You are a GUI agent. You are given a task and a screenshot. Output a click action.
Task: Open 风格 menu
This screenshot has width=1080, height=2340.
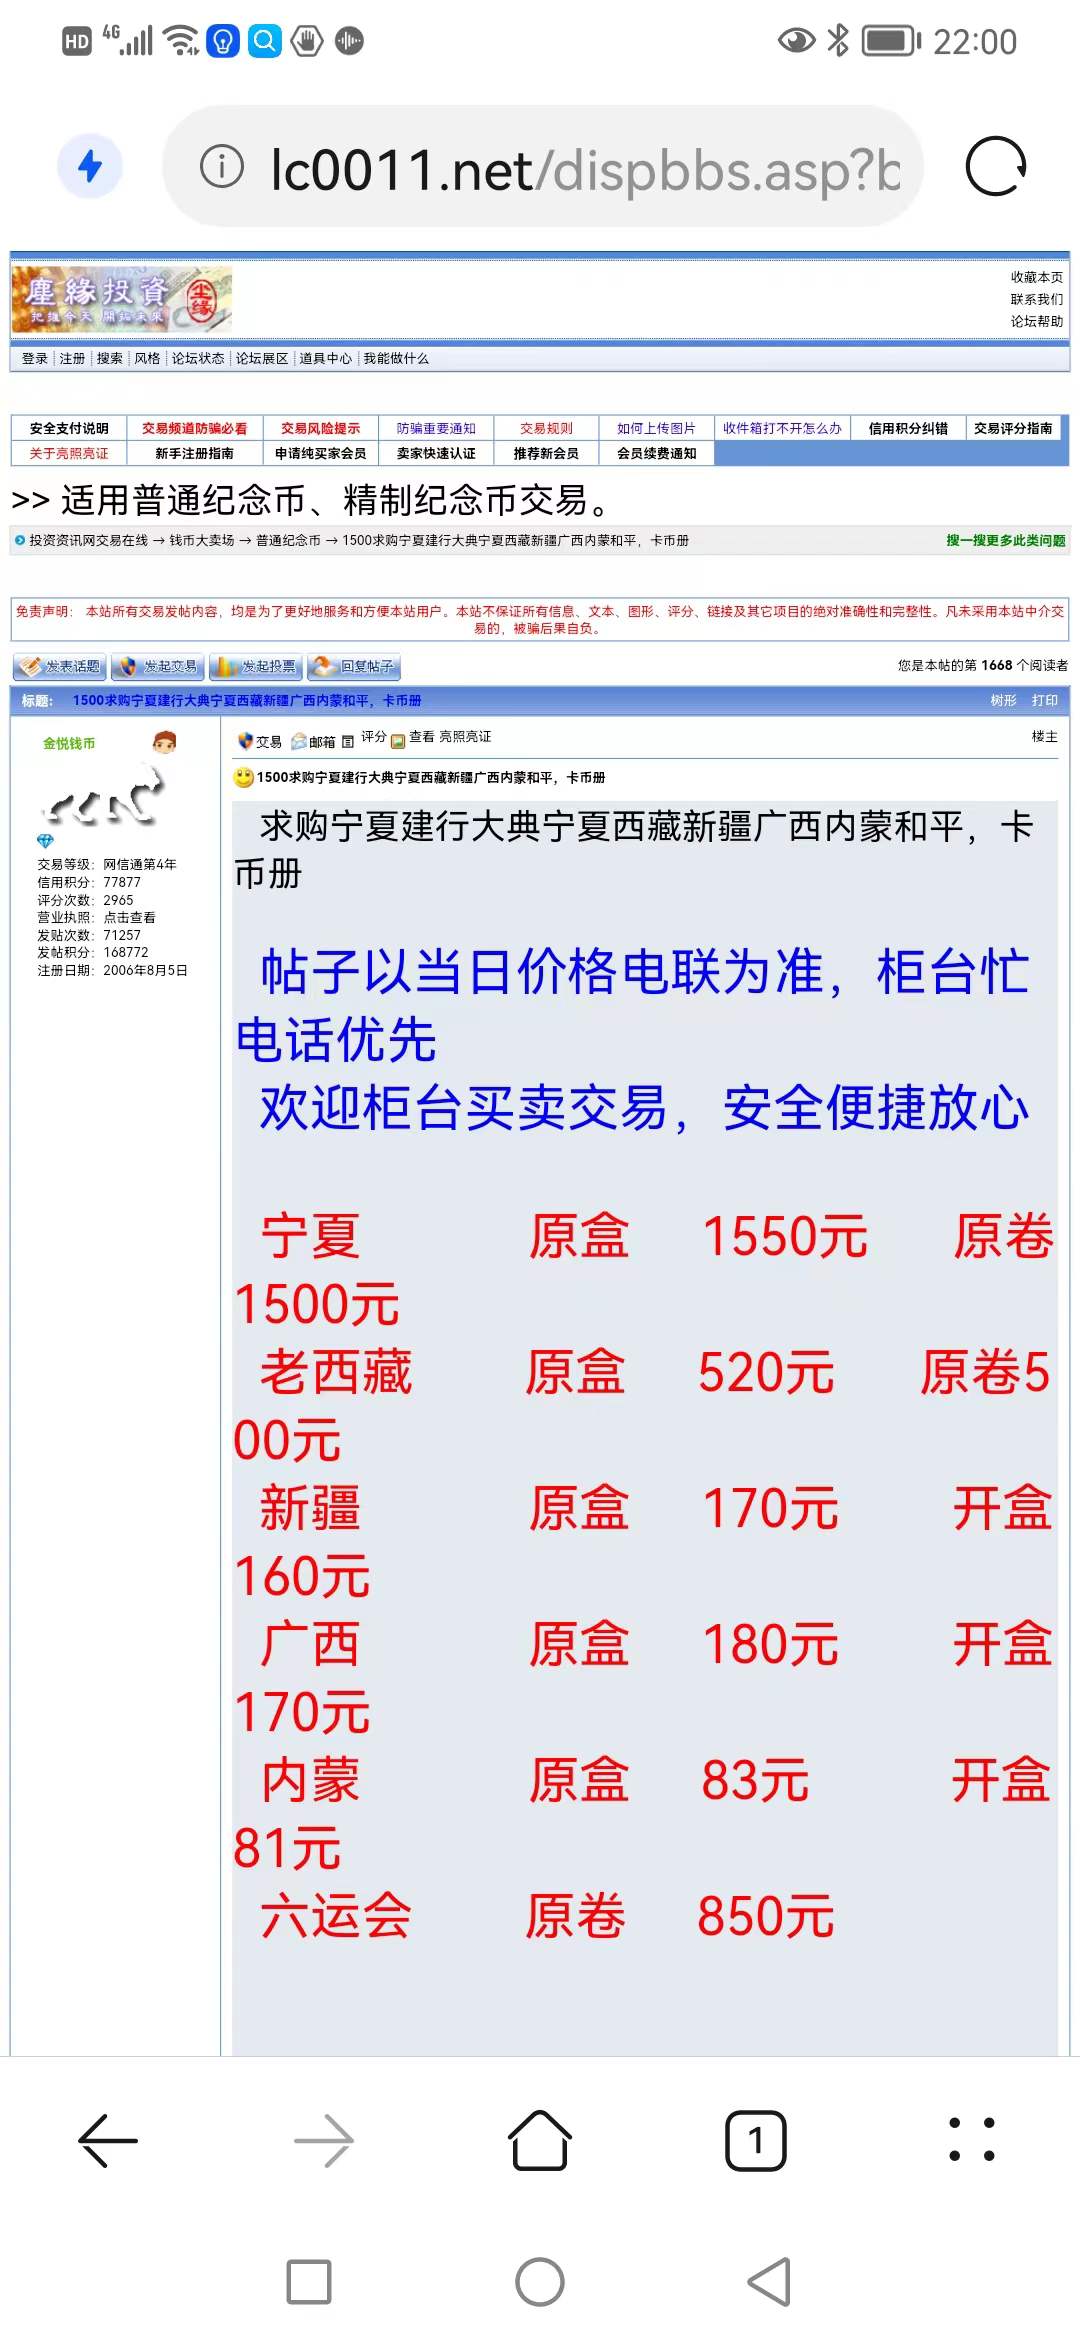(x=147, y=358)
